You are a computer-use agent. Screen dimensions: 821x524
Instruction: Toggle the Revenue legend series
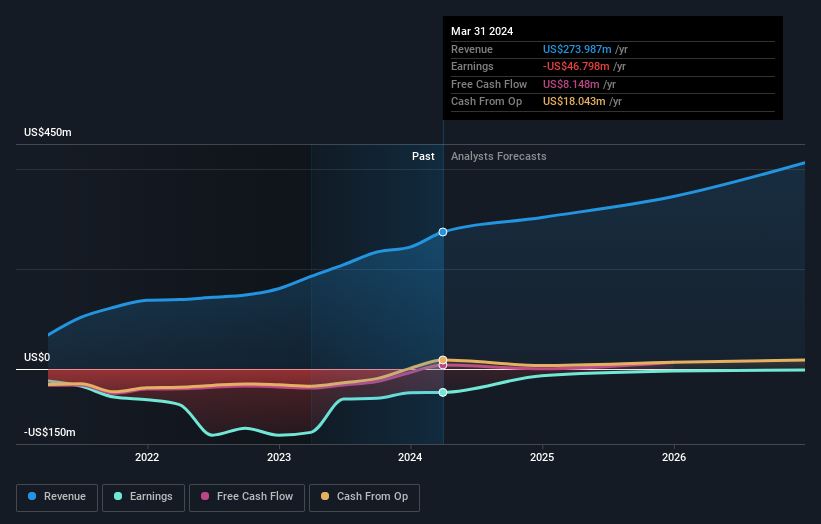(57, 497)
